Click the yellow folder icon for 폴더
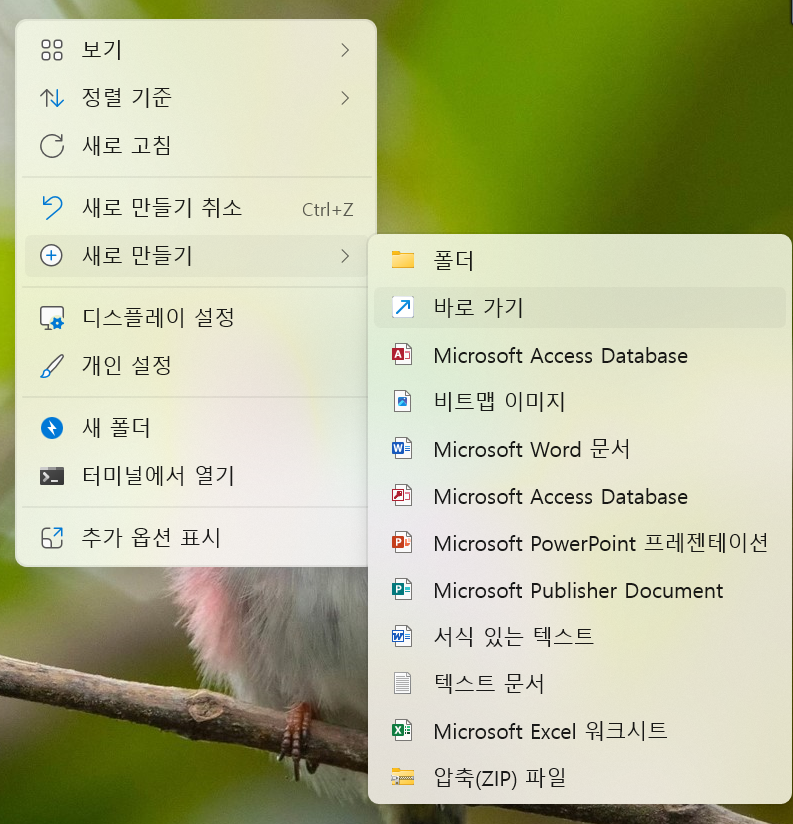The height and width of the screenshot is (824, 793). tap(403, 260)
